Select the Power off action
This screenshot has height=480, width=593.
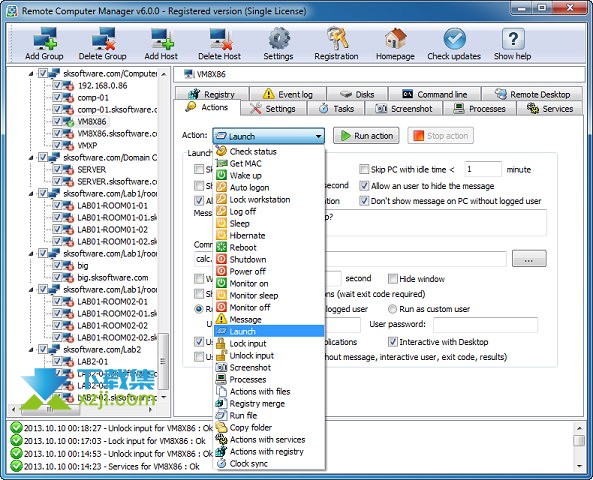(x=269, y=272)
